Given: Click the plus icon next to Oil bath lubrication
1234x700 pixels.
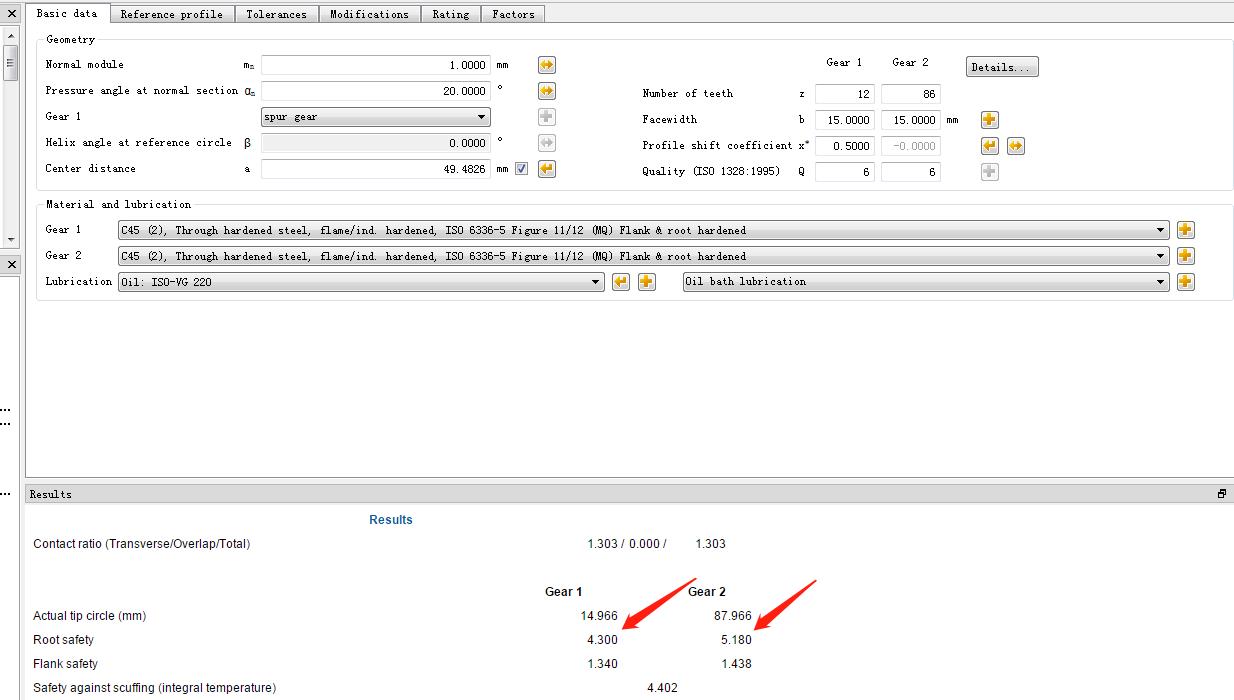Looking at the screenshot, I should tap(1185, 282).
